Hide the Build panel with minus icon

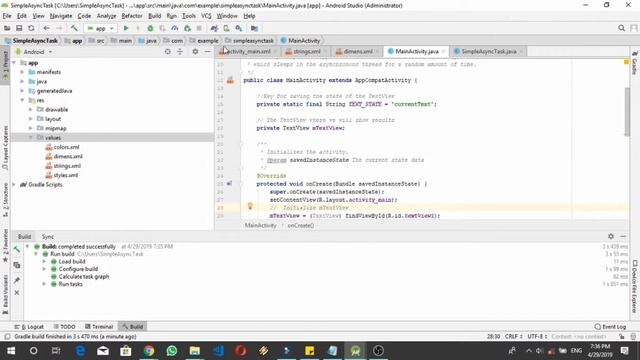623,236
